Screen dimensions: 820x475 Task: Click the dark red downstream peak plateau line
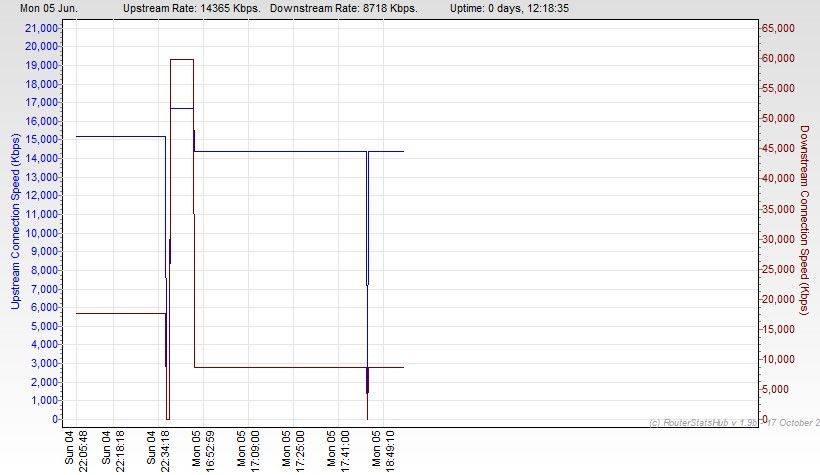181,60
